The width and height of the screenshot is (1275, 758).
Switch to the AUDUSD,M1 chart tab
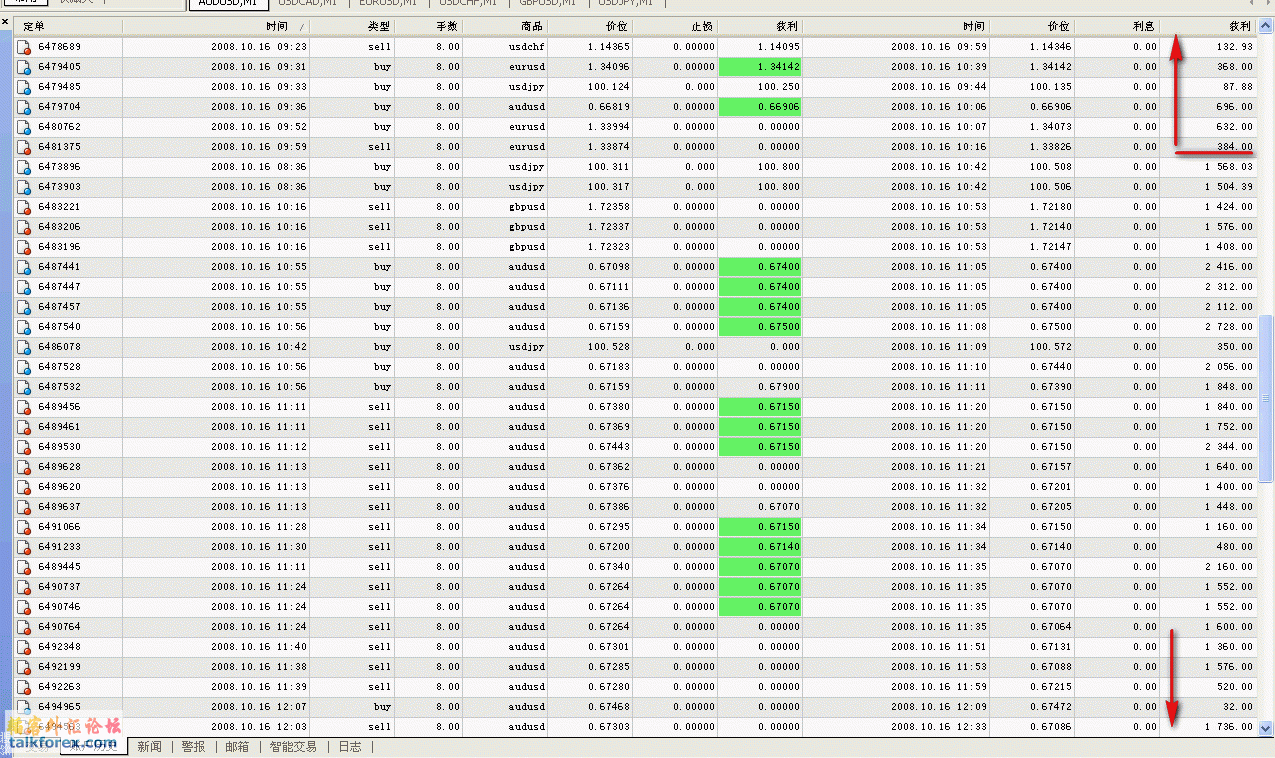pyautogui.click(x=228, y=4)
